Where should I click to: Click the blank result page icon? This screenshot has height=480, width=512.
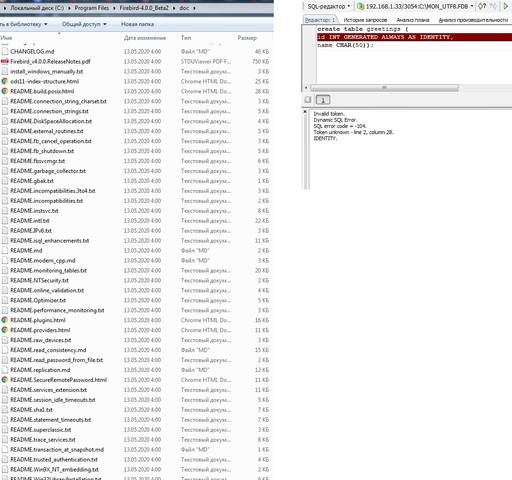coord(308,100)
